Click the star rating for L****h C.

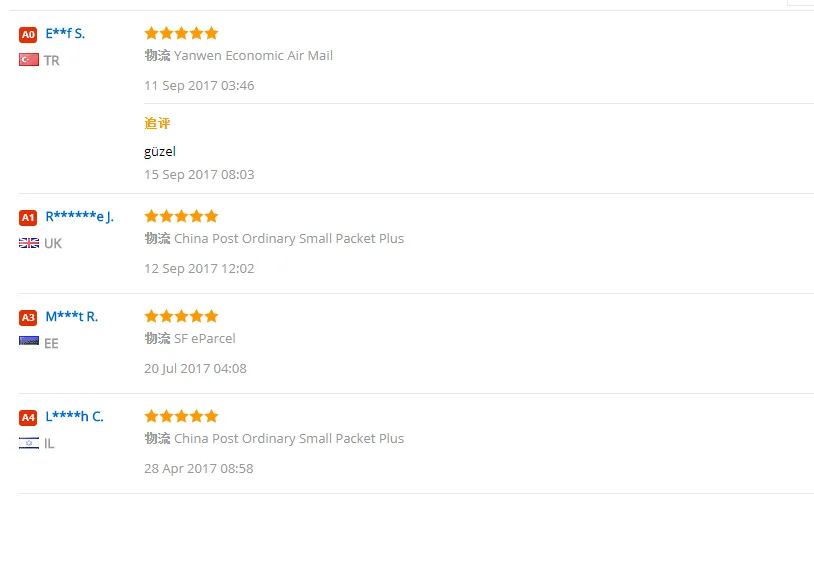pos(181,416)
